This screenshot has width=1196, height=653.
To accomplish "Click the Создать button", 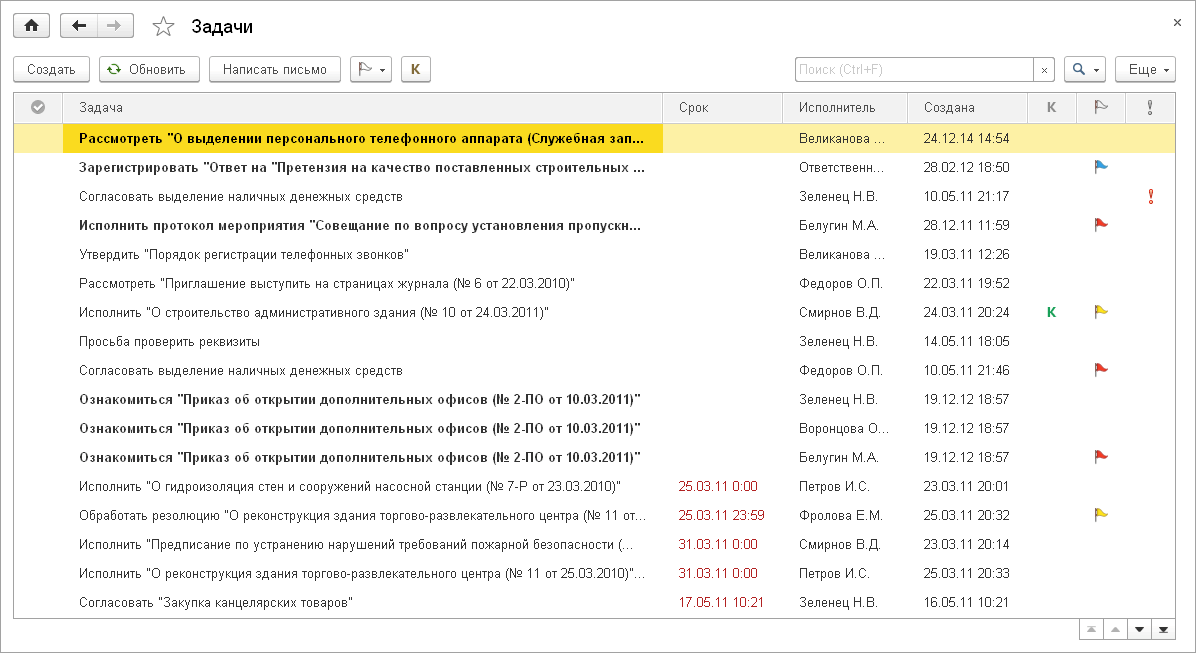I will (51, 69).
